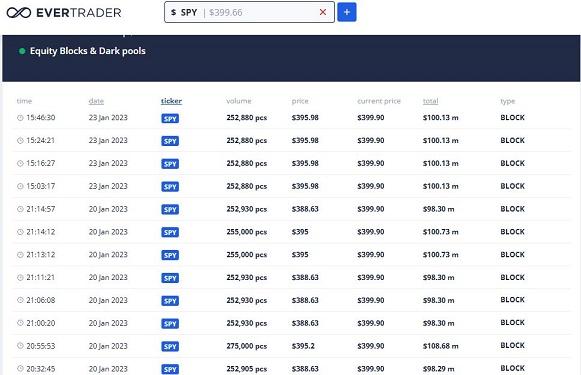
Task: Select $395.98 price in the 15:03:17 row
Action: (x=305, y=186)
